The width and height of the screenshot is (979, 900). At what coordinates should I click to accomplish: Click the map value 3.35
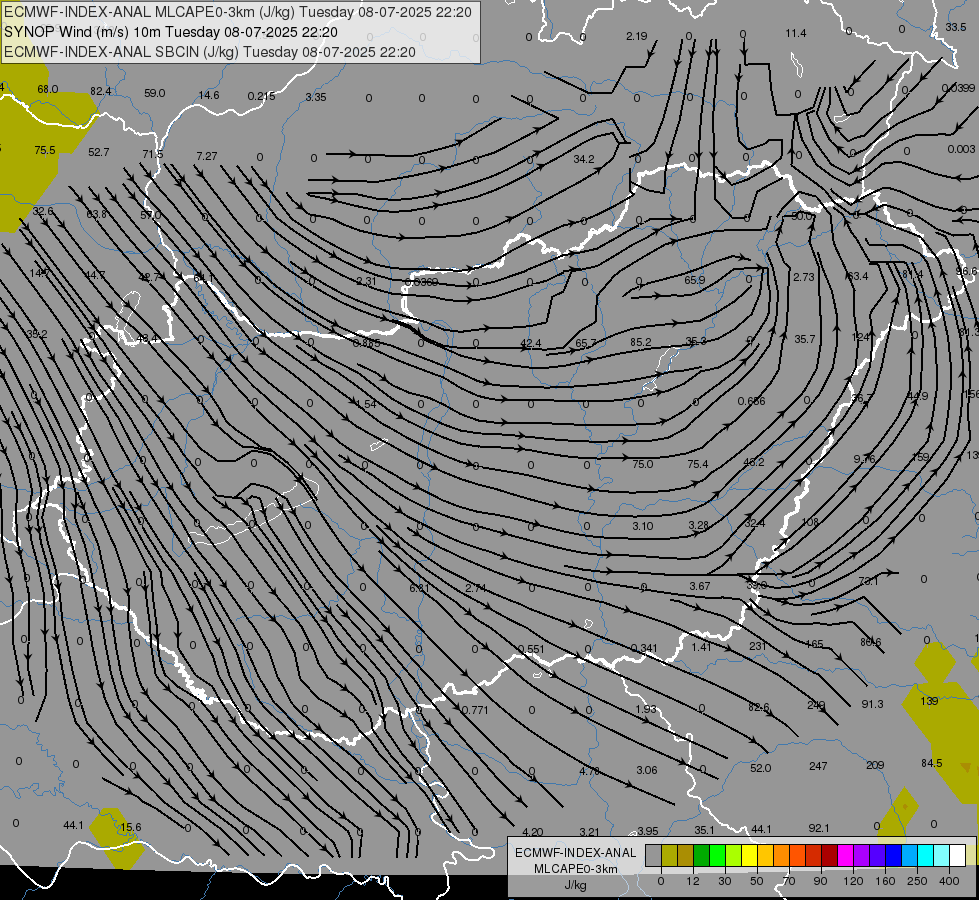pyautogui.click(x=315, y=97)
